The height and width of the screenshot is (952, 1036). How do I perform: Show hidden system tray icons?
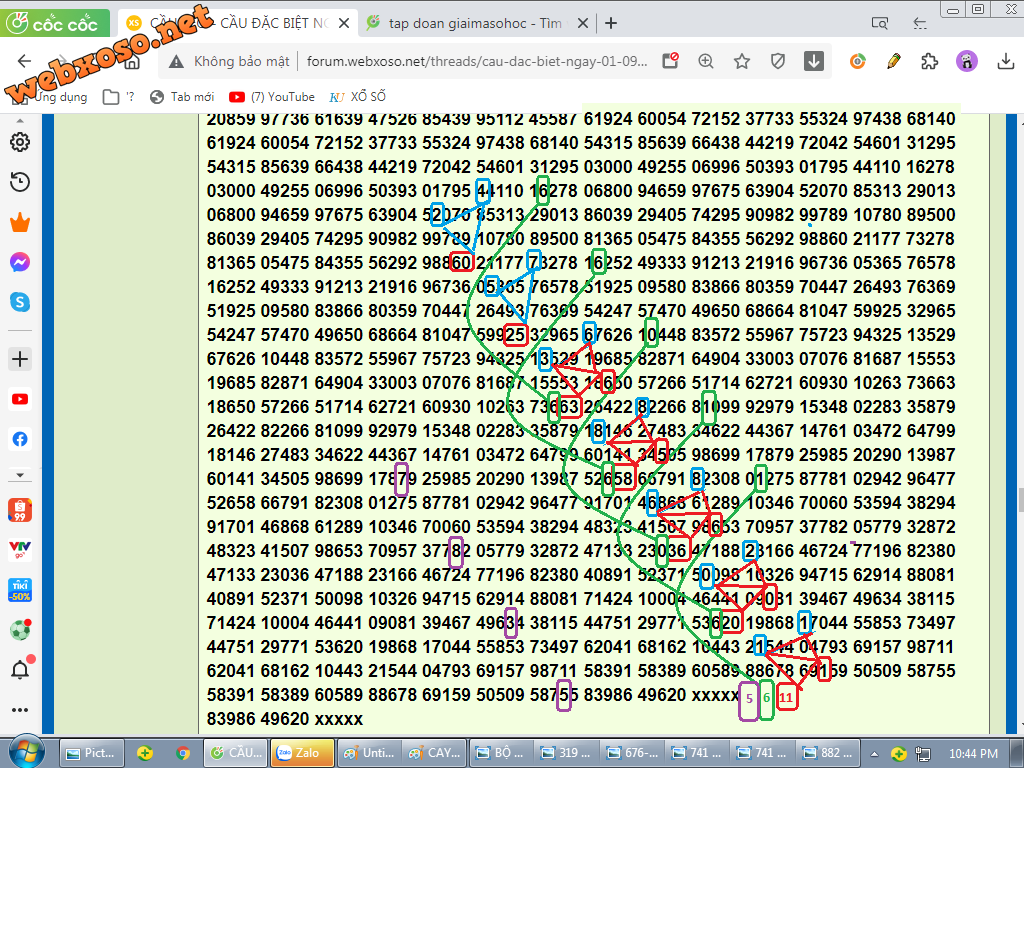[875, 753]
